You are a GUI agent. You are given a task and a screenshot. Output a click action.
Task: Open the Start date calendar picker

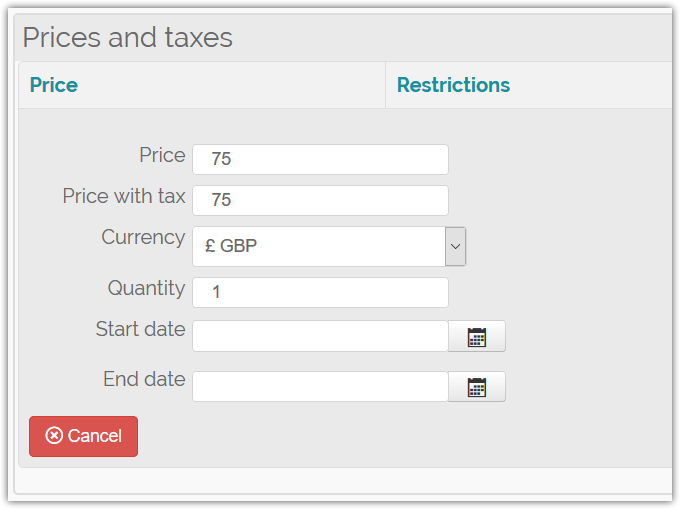[x=477, y=337]
